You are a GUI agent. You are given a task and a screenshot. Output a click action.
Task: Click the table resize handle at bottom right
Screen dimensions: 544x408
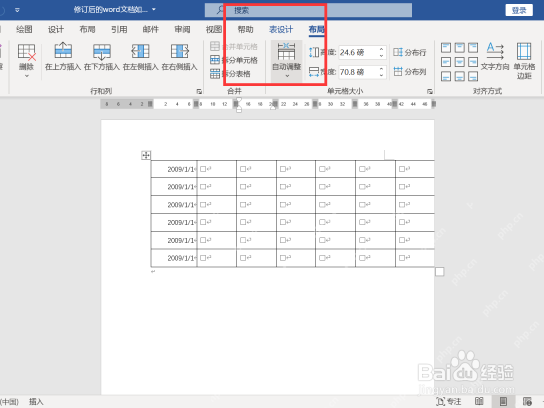coord(440,272)
